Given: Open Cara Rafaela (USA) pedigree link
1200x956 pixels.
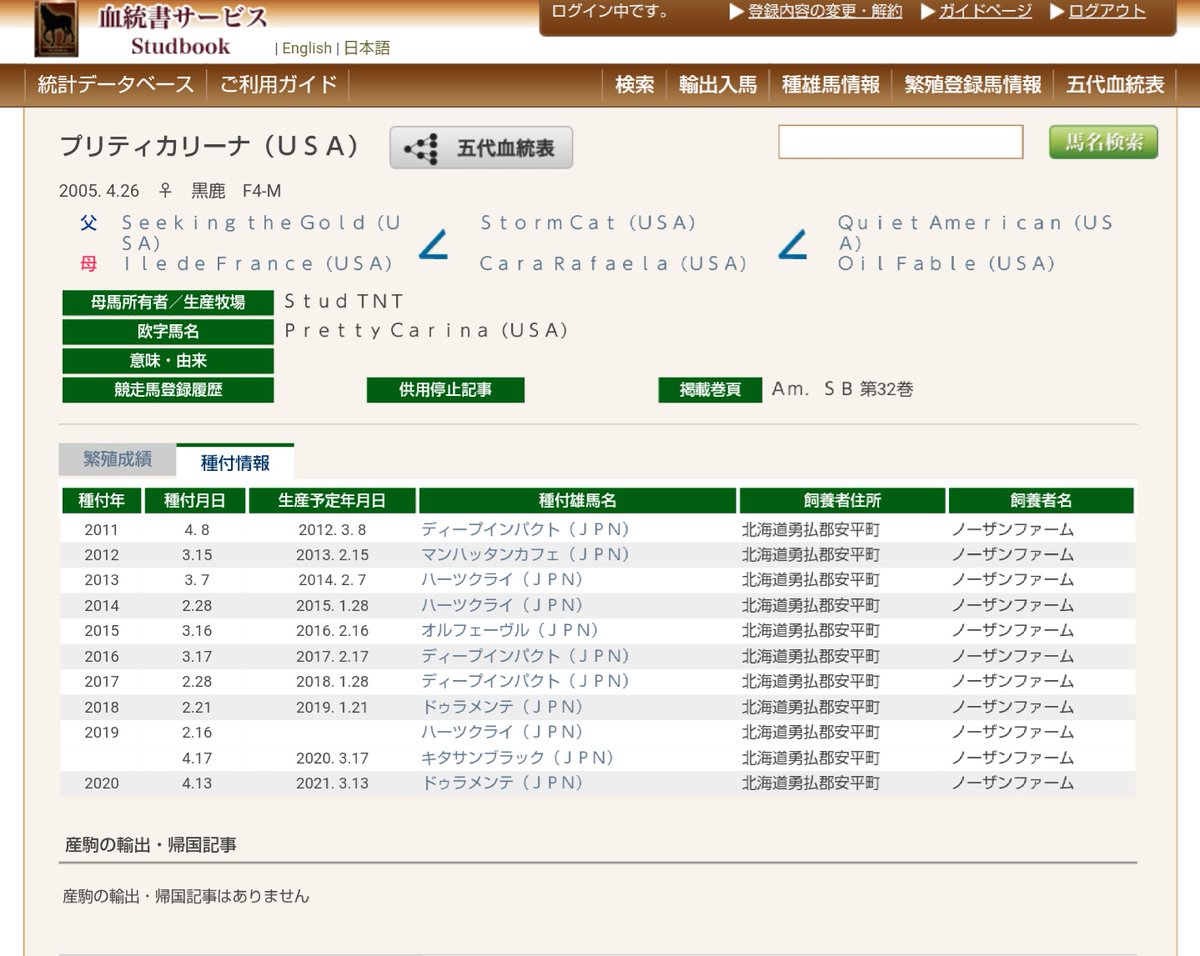Looking at the screenshot, I should [613, 264].
